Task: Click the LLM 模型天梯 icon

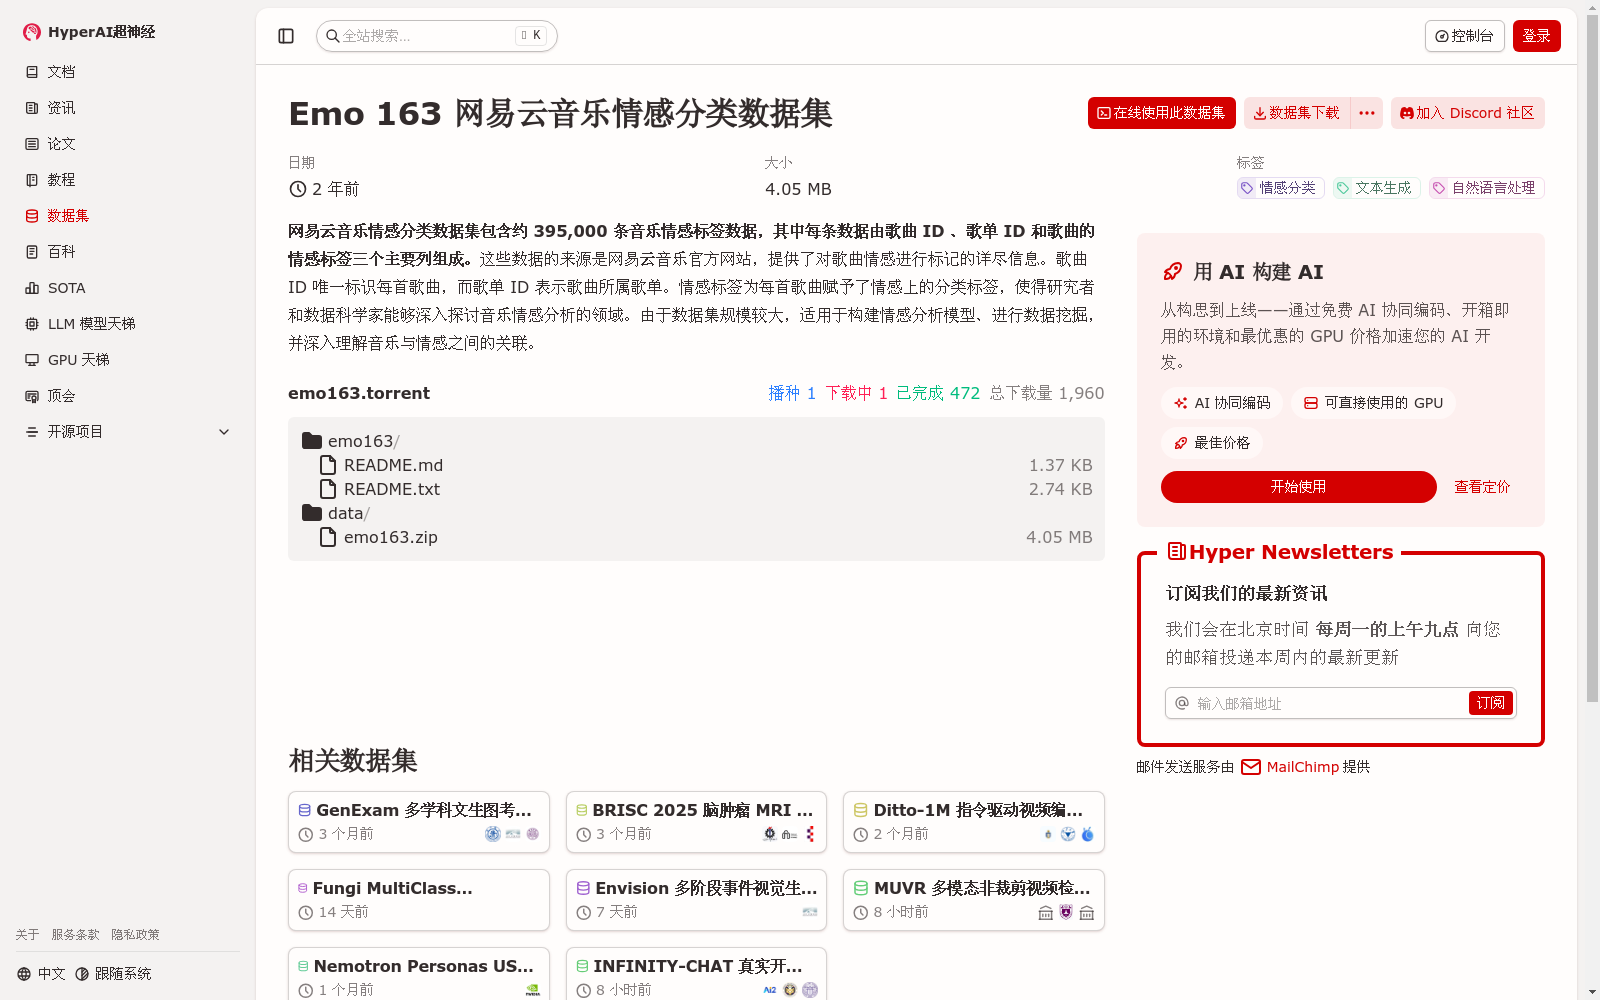Action: pyautogui.click(x=32, y=323)
